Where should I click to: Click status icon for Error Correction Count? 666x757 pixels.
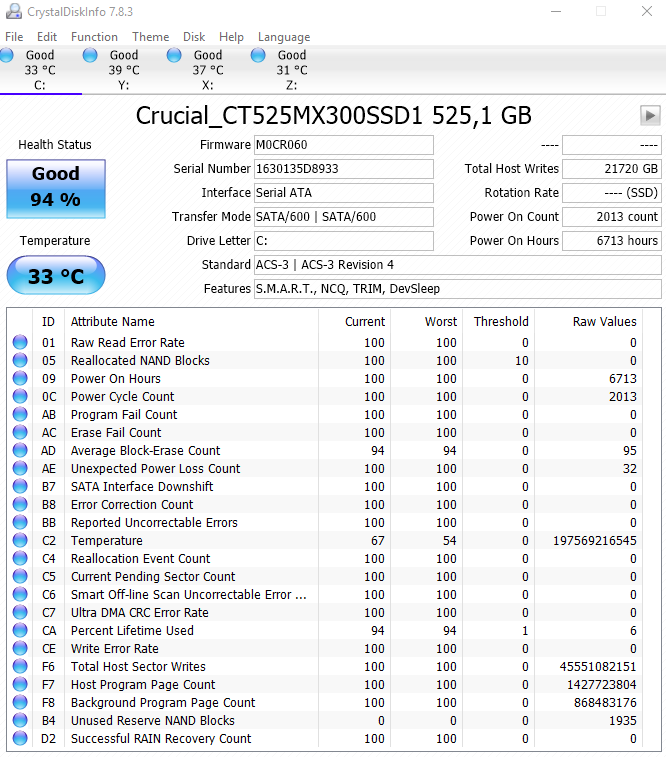pos(20,505)
